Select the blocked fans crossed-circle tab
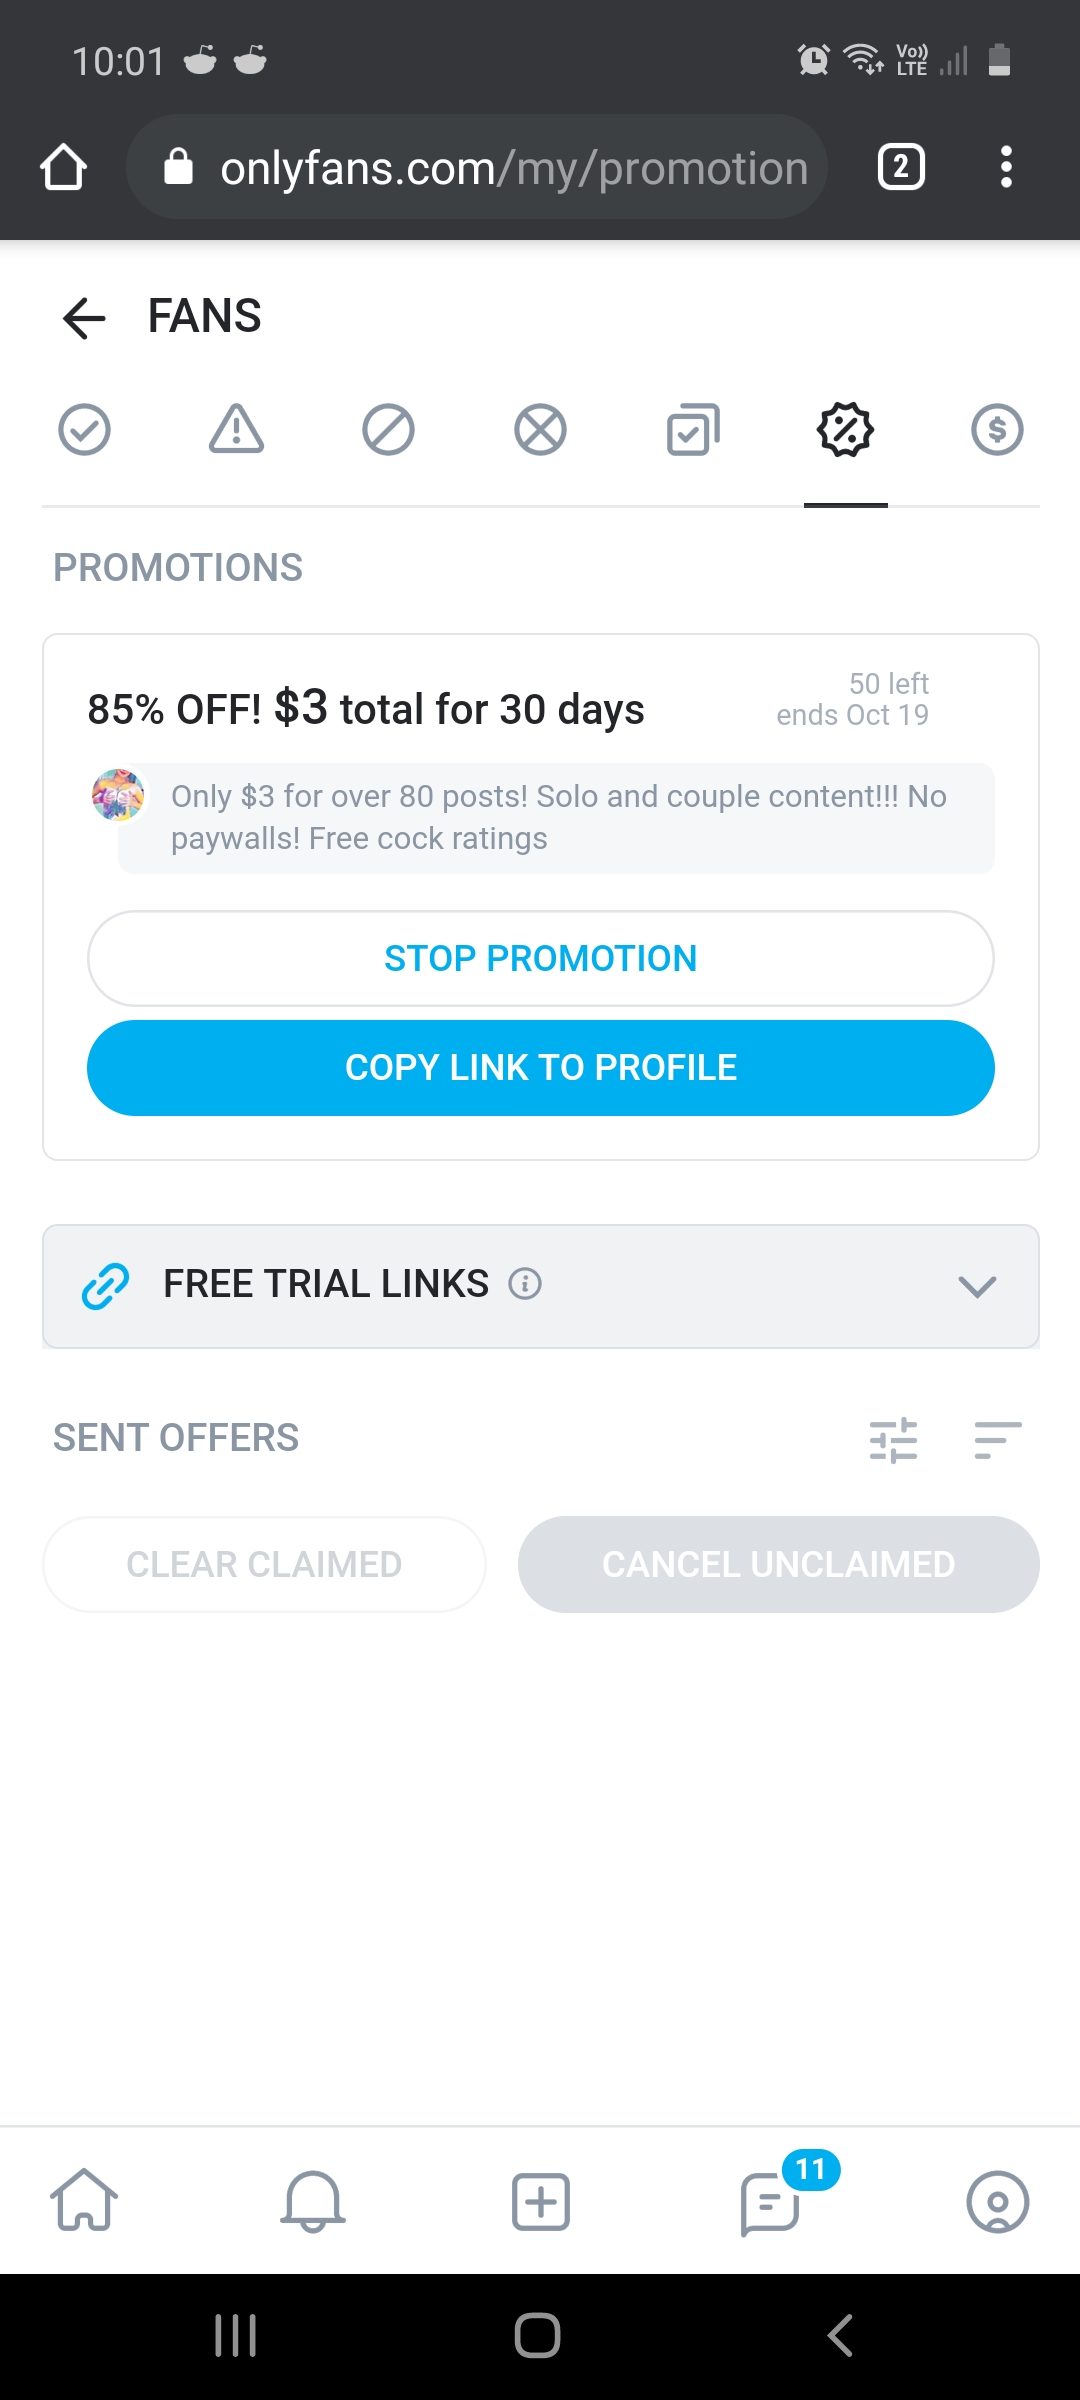 pyautogui.click(x=540, y=430)
